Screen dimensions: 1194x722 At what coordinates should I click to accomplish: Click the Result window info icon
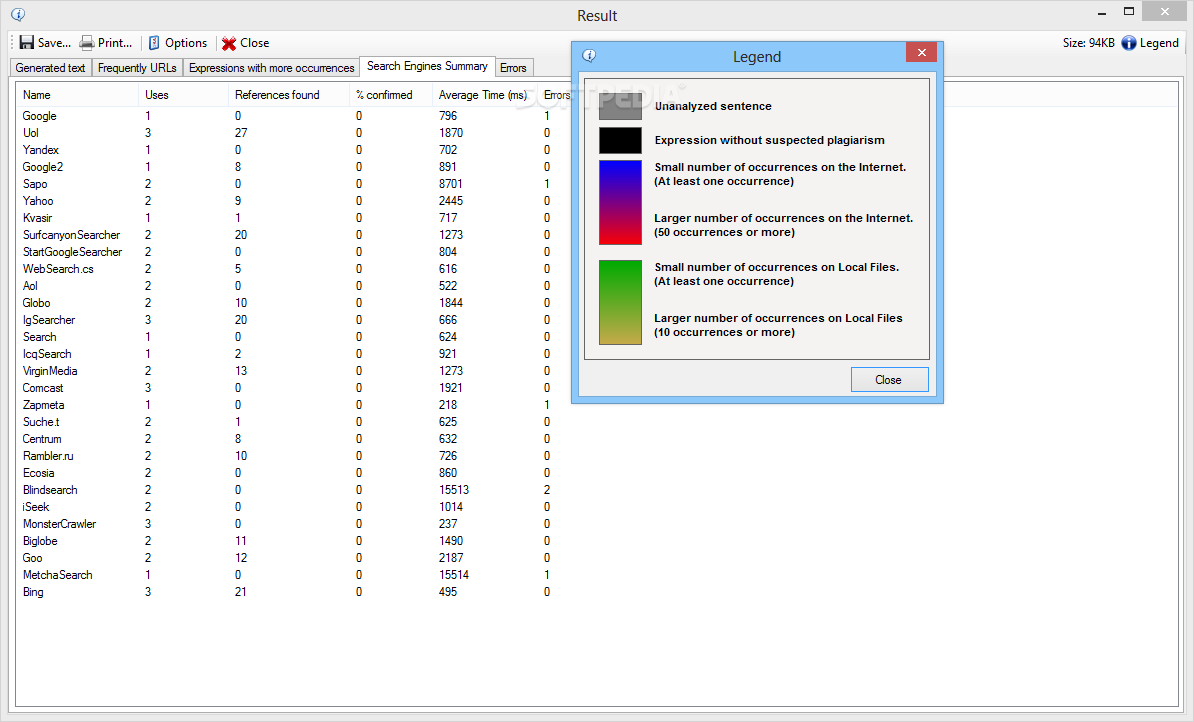pyautogui.click(x=18, y=14)
